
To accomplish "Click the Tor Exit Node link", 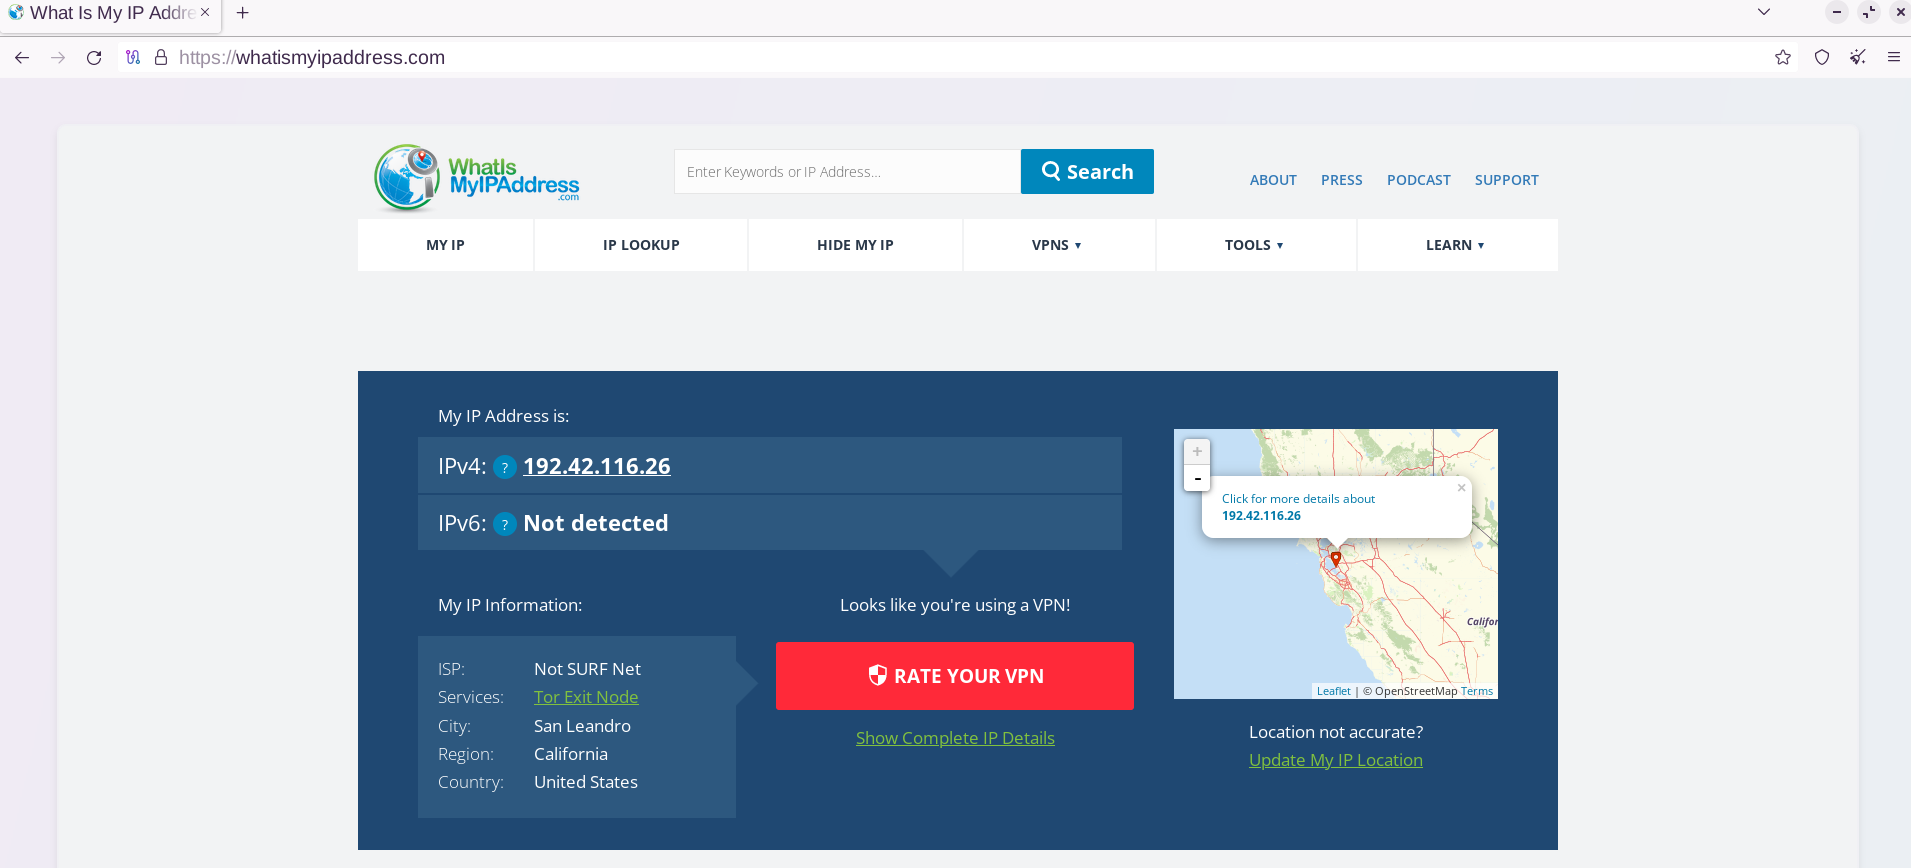I will point(586,697).
